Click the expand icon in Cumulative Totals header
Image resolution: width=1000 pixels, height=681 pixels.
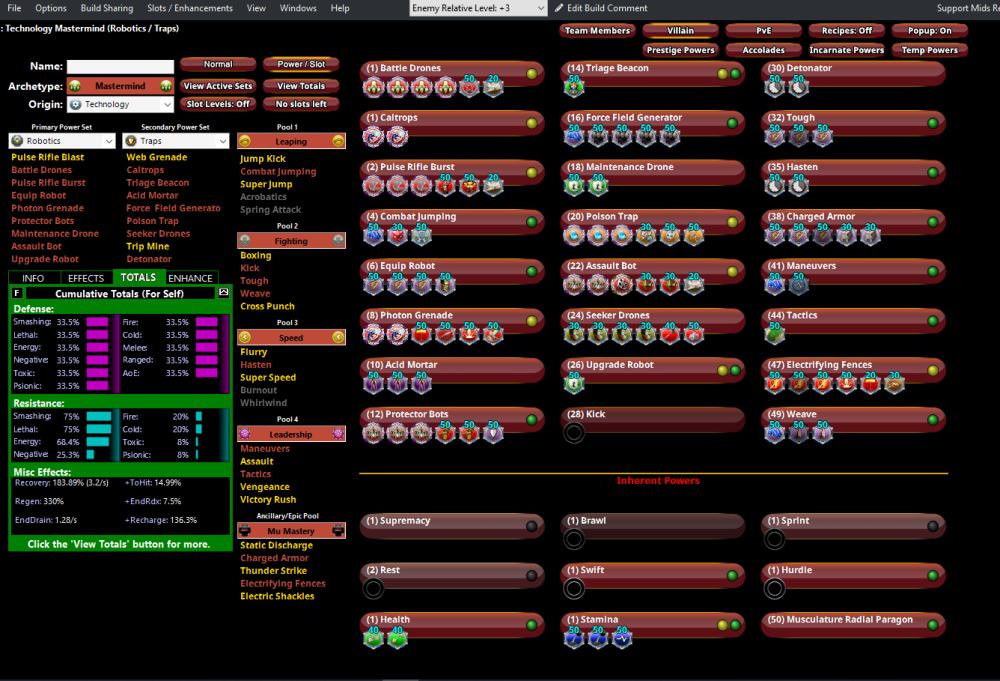223,293
